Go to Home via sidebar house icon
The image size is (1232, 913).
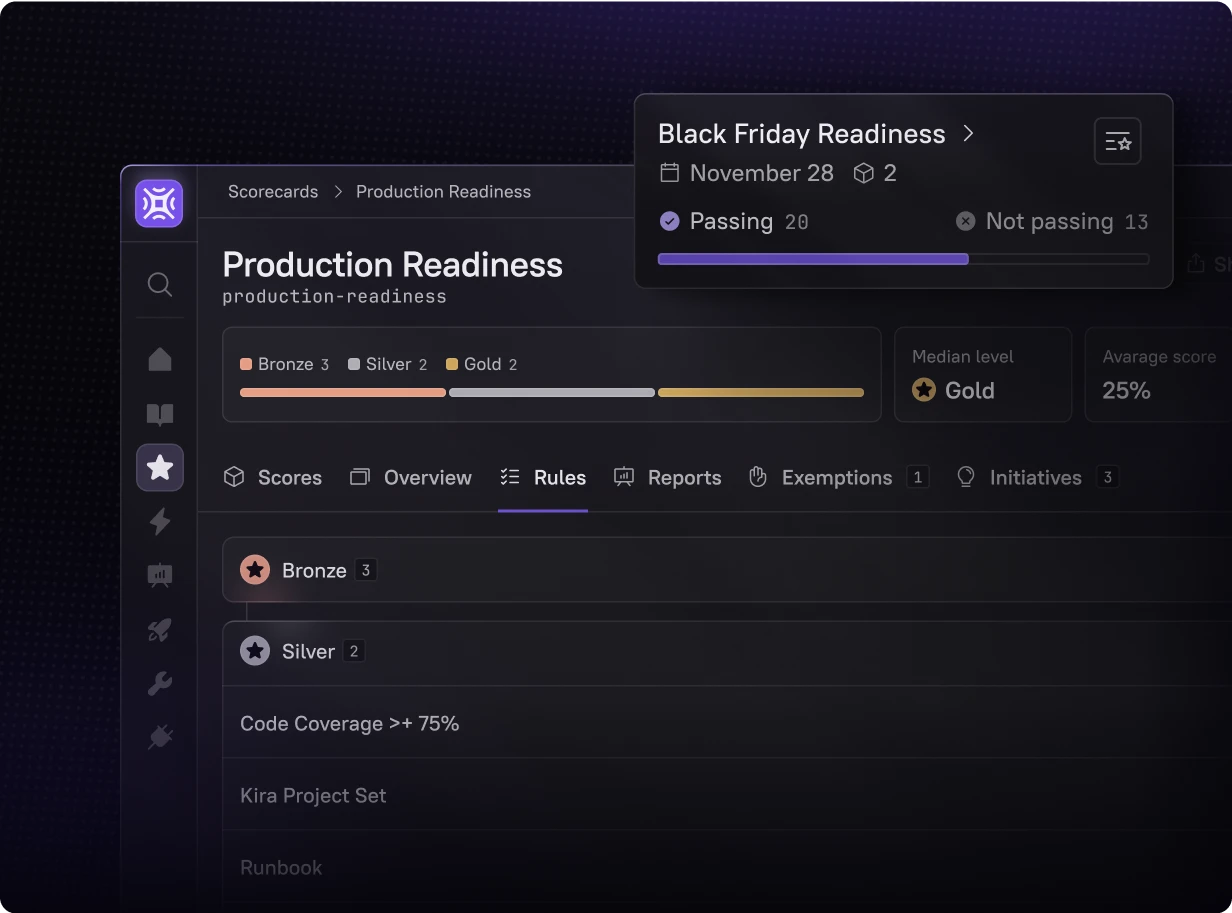pyautogui.click(x=160, y=359)
